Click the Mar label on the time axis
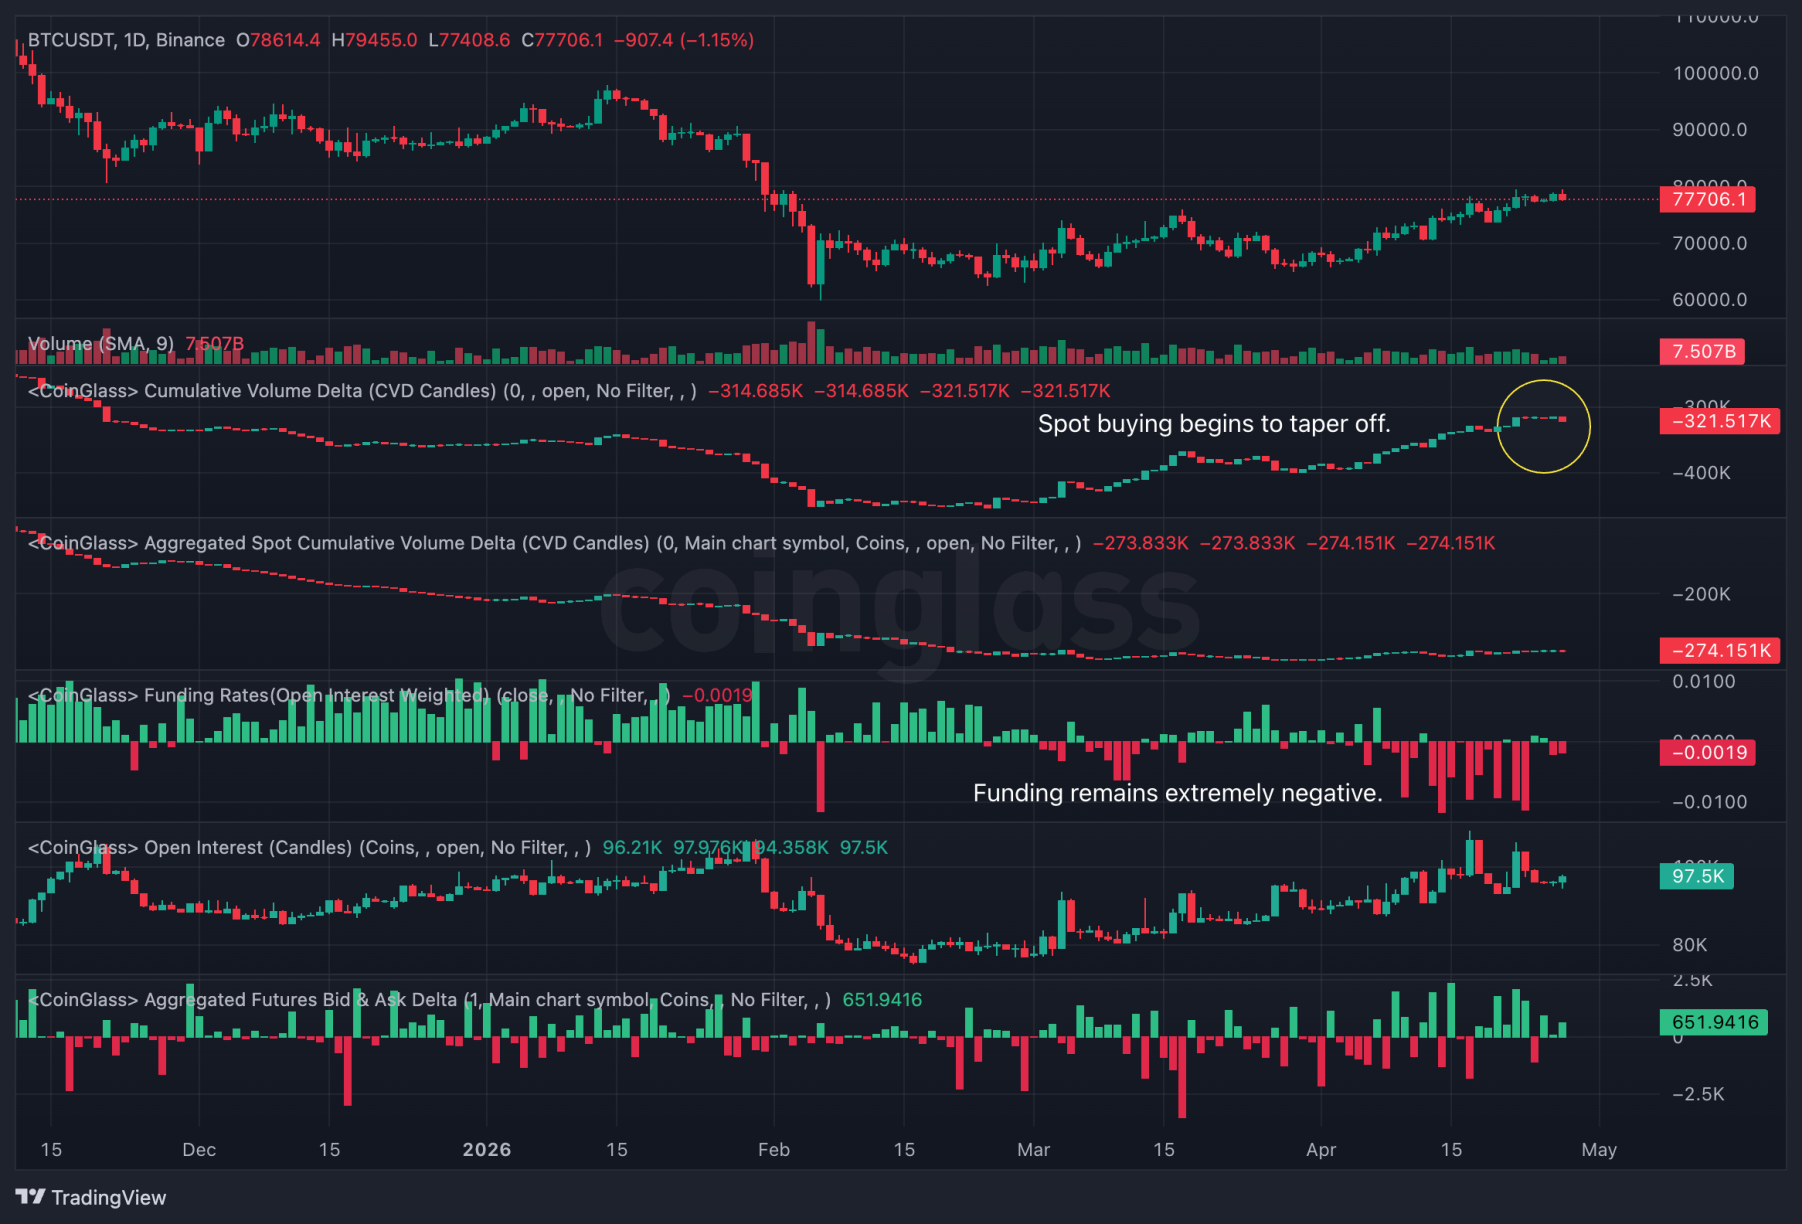1802x1224 pixels. (1033, 1150)
